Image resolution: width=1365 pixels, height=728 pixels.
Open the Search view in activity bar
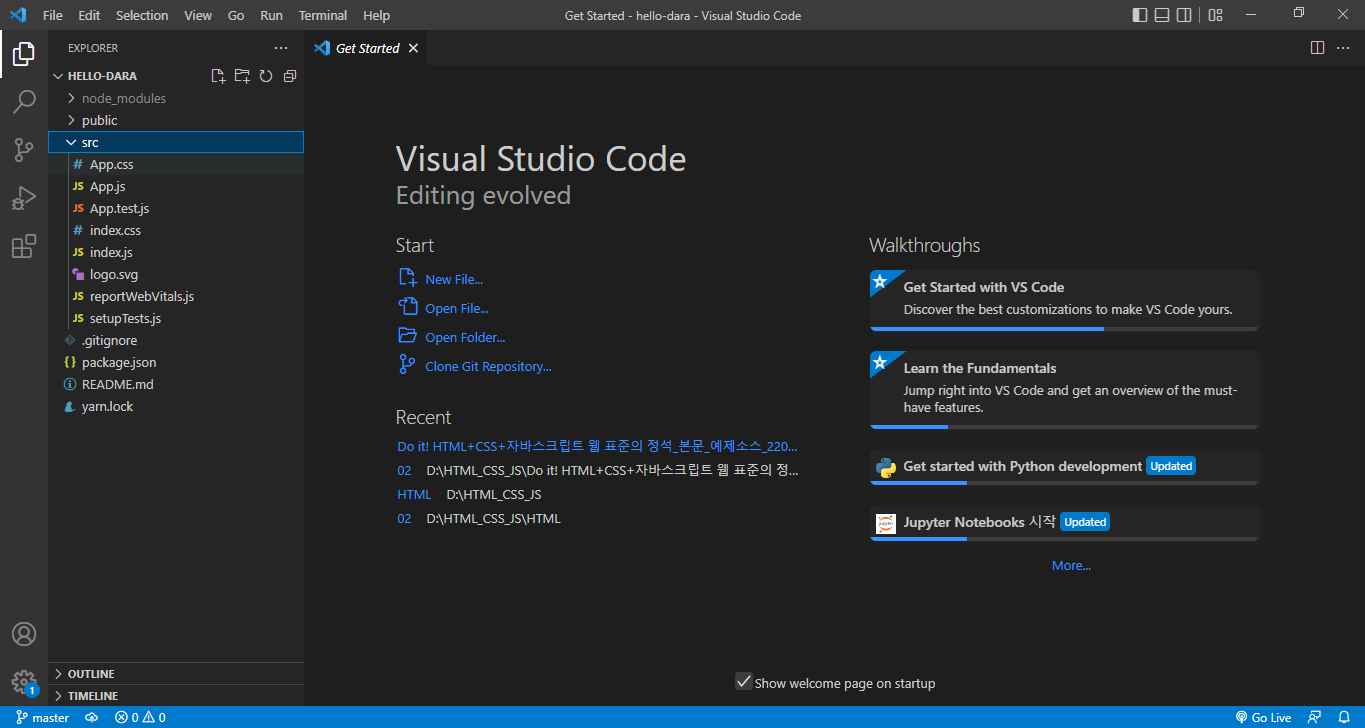coord(24,102)
